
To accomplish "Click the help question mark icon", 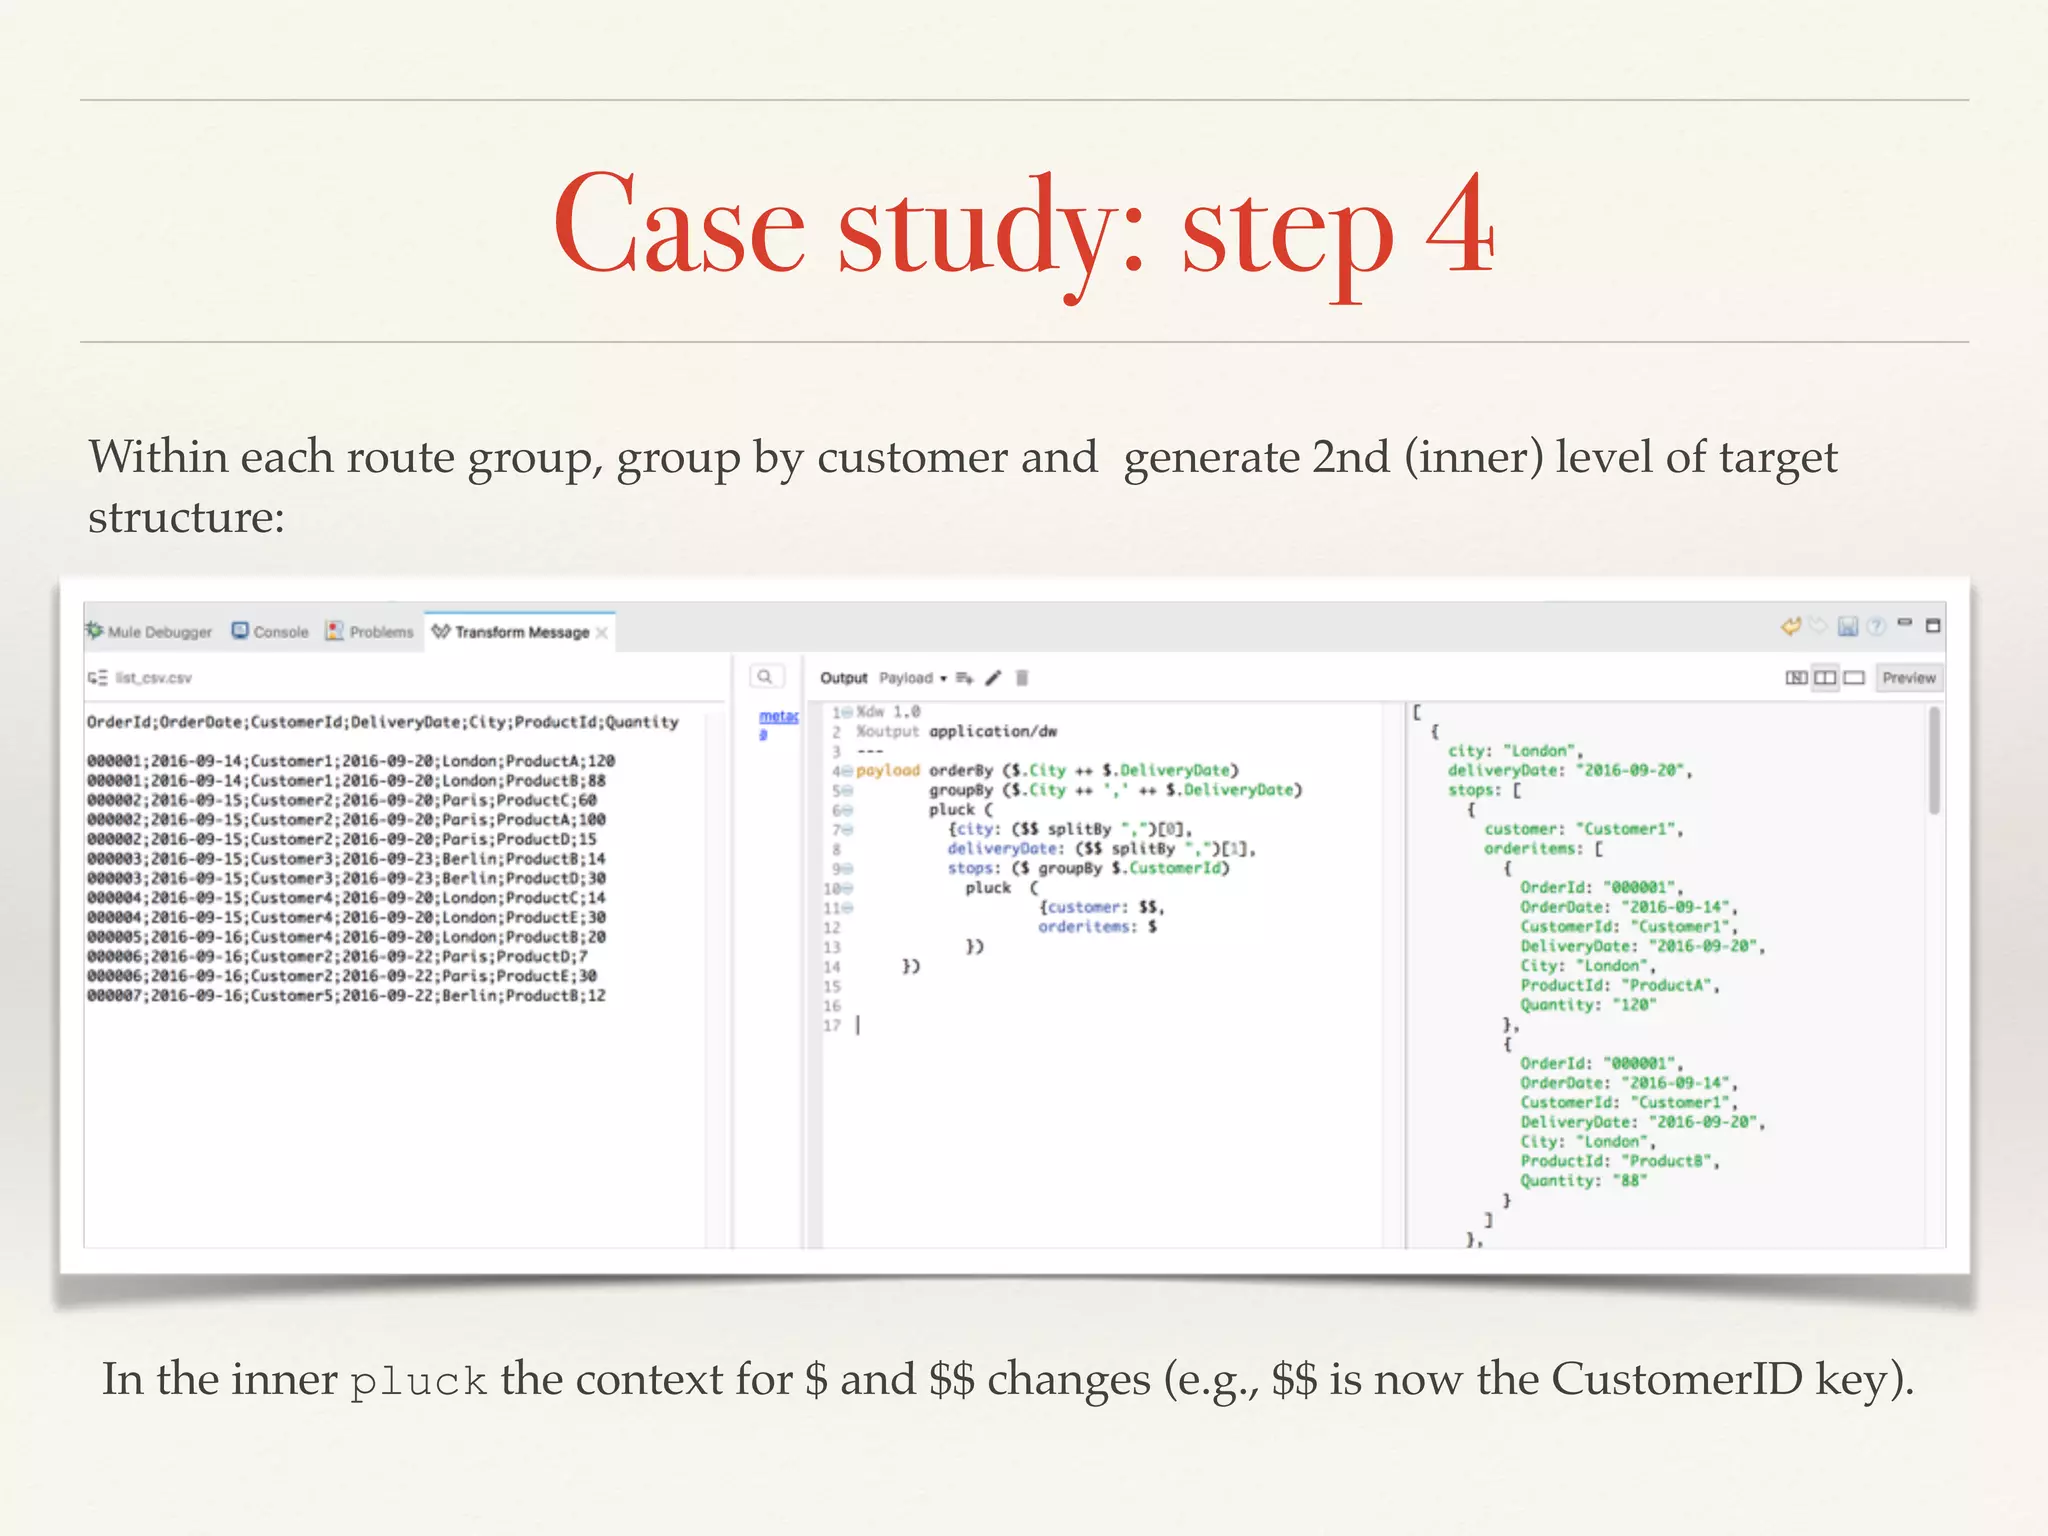I will coord(1876,627).
